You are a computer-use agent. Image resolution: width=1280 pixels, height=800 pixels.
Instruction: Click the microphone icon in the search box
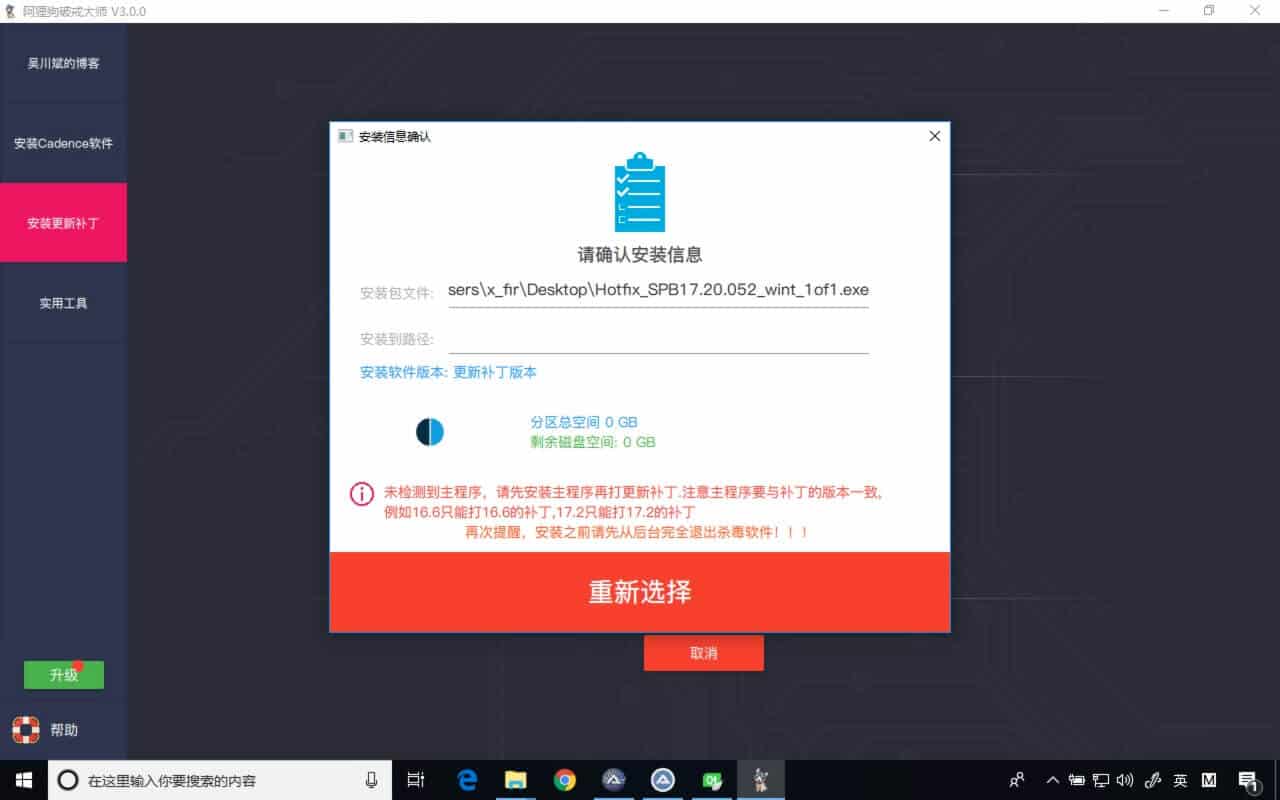372,780
